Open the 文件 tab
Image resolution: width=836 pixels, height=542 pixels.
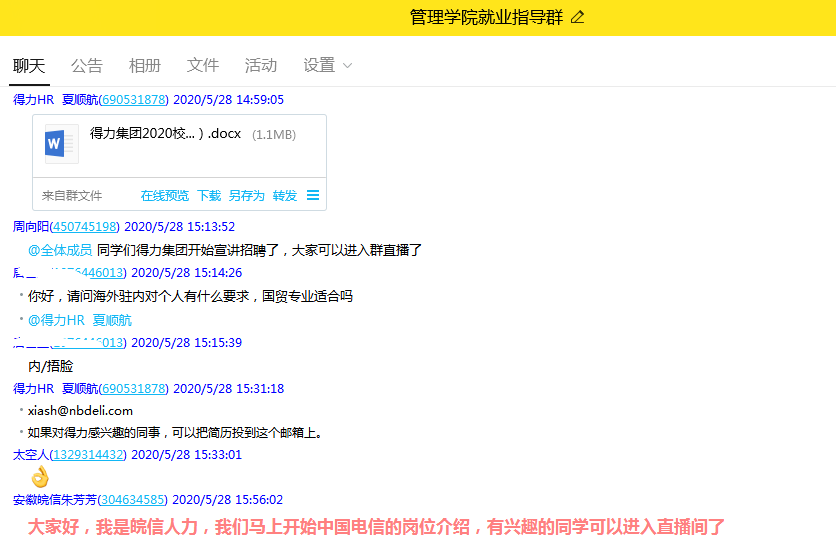coord(203,65)
